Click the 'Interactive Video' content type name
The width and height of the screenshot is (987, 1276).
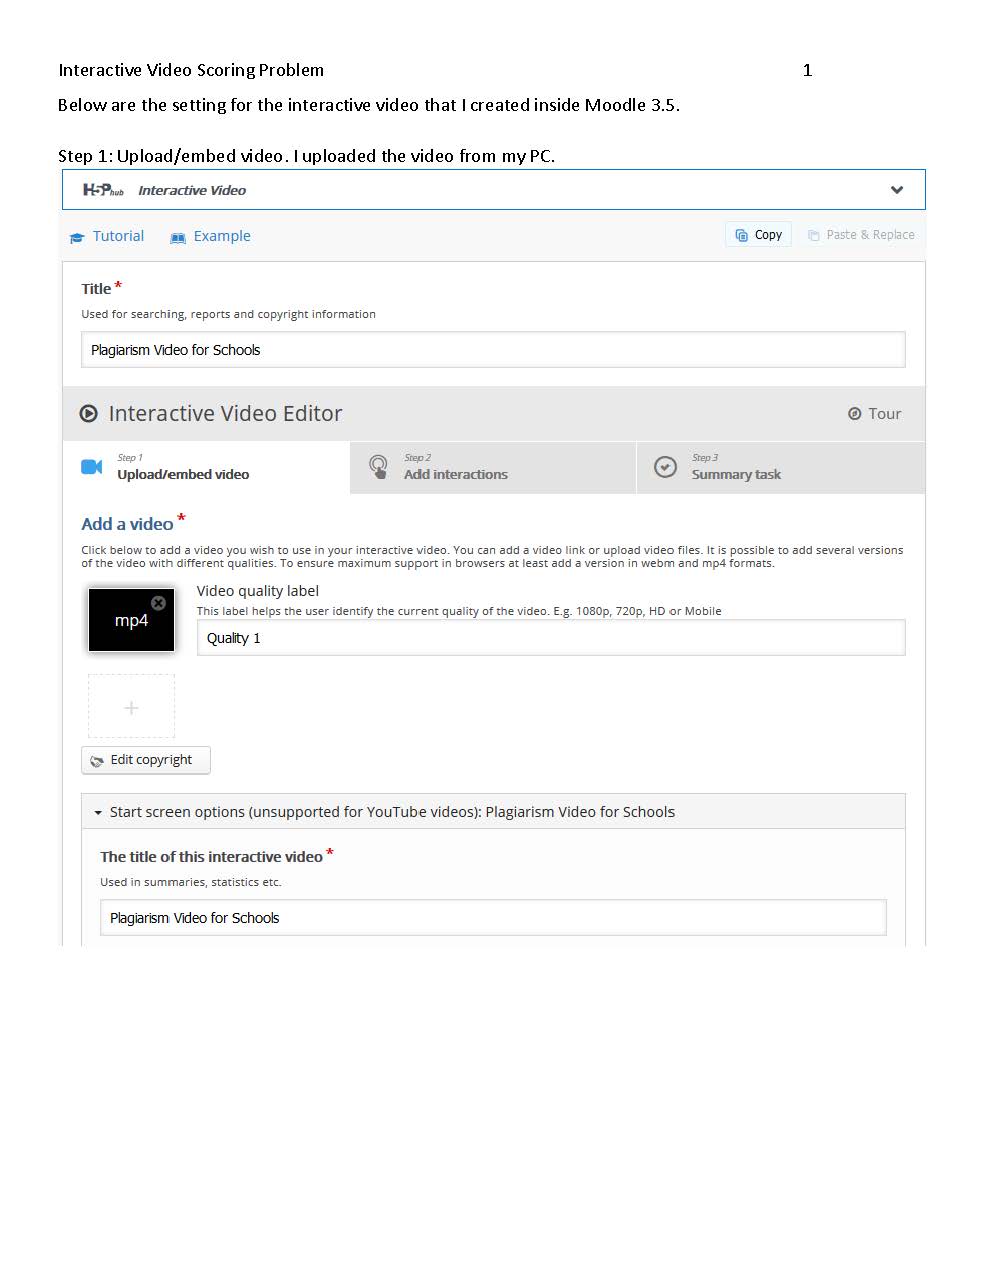point(192,190)
